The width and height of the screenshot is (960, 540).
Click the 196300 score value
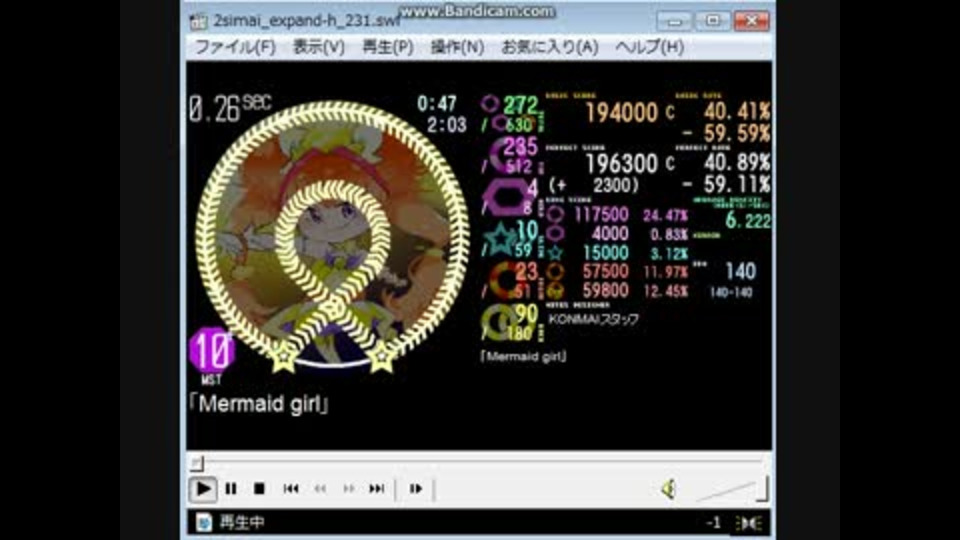pyautogui.click(x=621, y=163)
